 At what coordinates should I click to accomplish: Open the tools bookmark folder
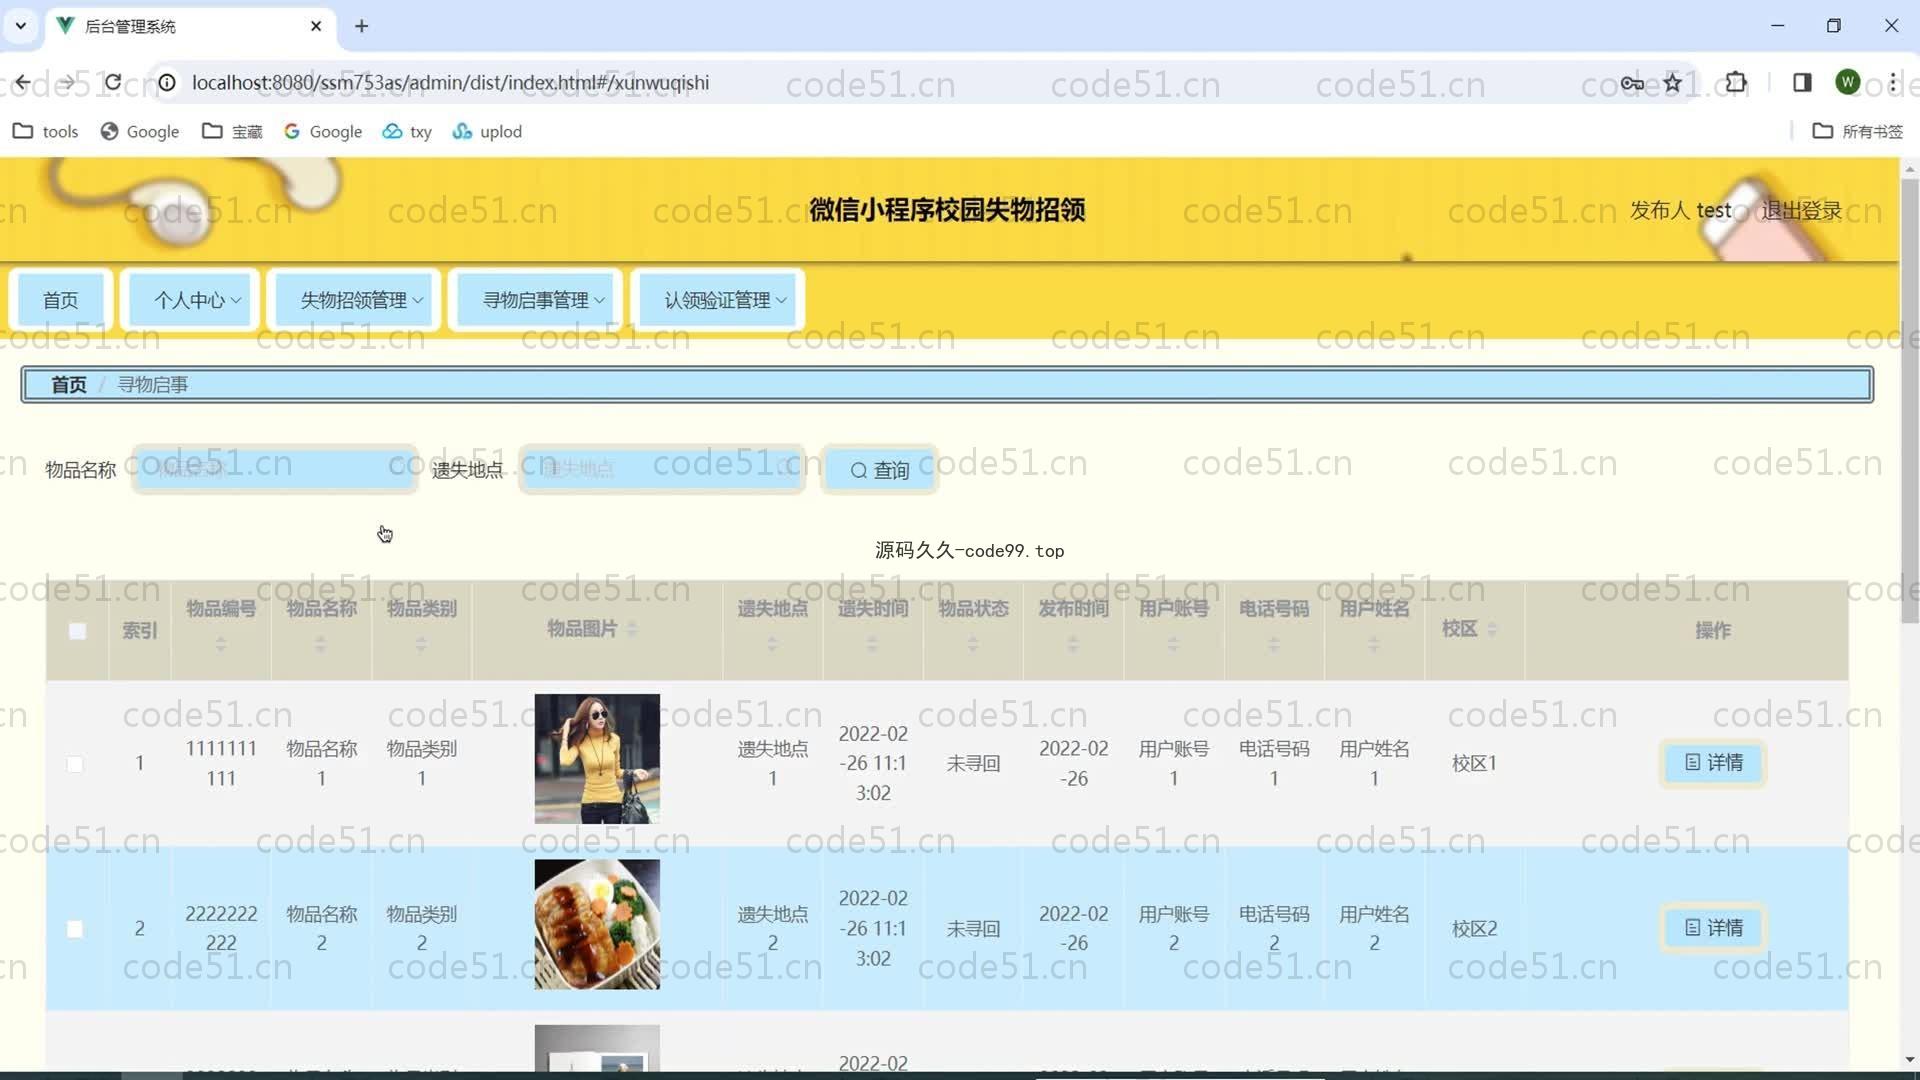tap(45, 131)
